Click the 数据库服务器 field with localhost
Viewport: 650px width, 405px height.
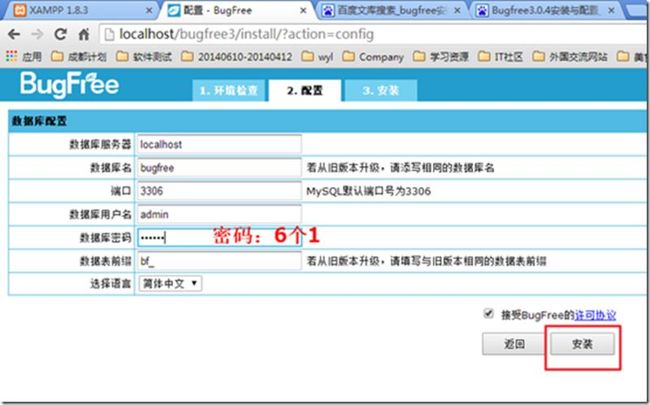pyautogui.click(x=219, y=144)
